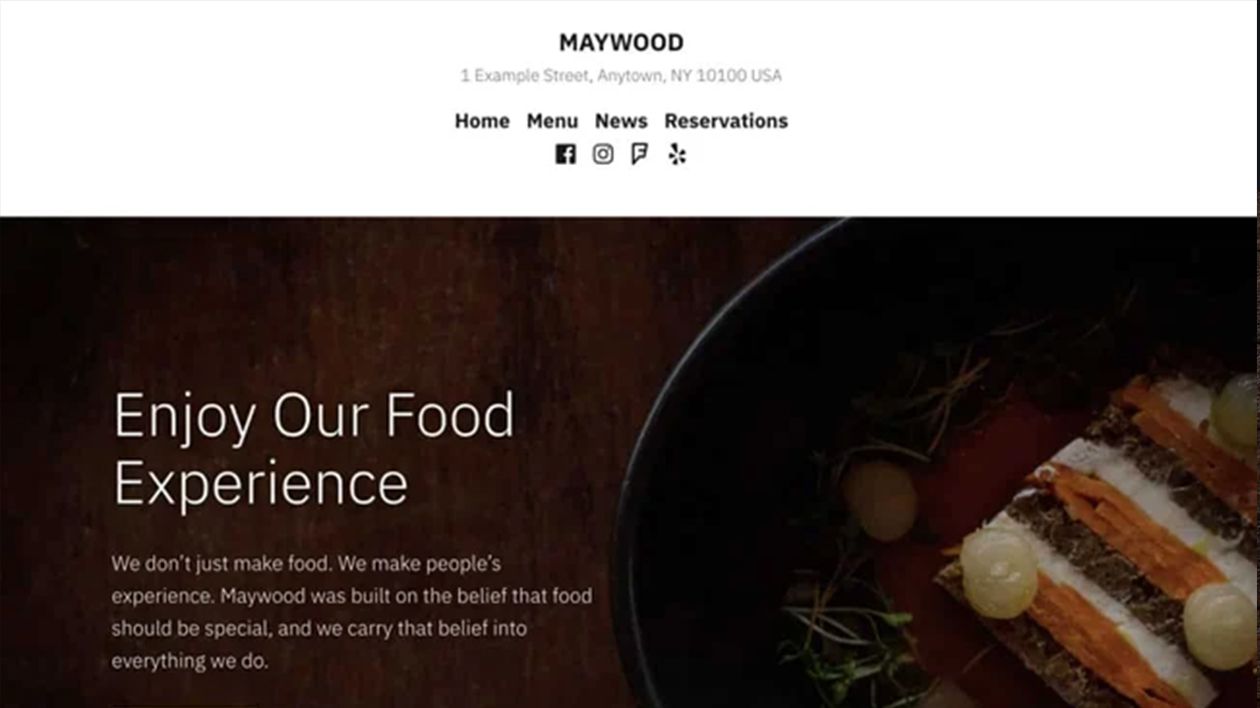The width and height of the screenshot is (1260, 708).
Task: Click the 1 Example Street address text
Action: click(x=621, y=75)
